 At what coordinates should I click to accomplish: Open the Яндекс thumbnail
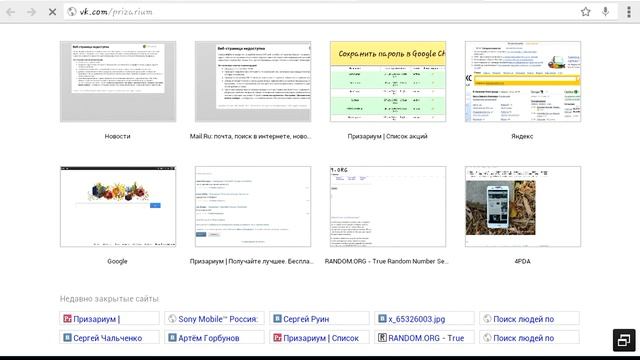(523, 81)
